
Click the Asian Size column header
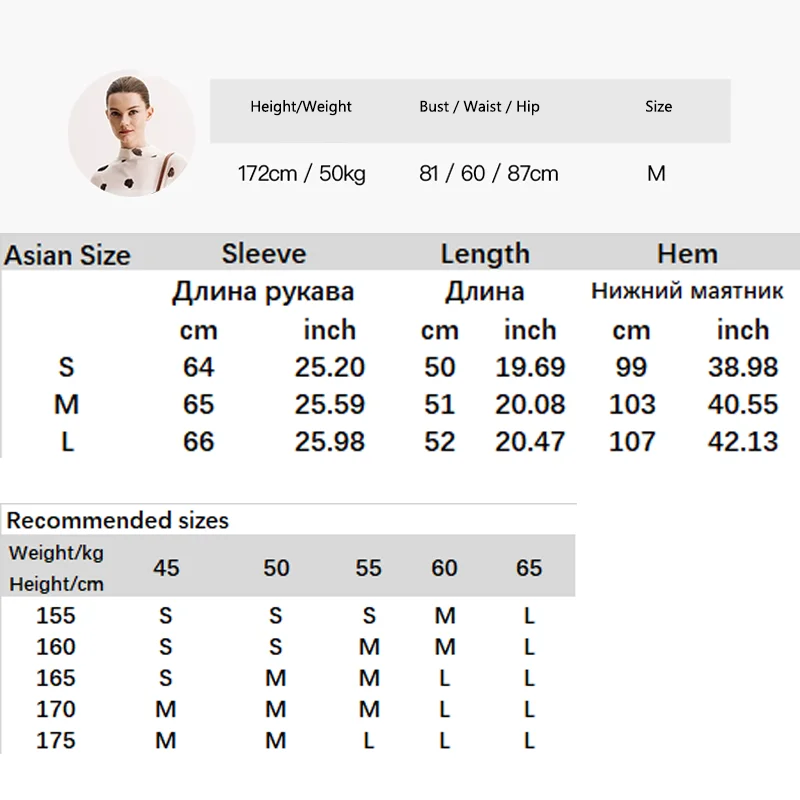67,256
